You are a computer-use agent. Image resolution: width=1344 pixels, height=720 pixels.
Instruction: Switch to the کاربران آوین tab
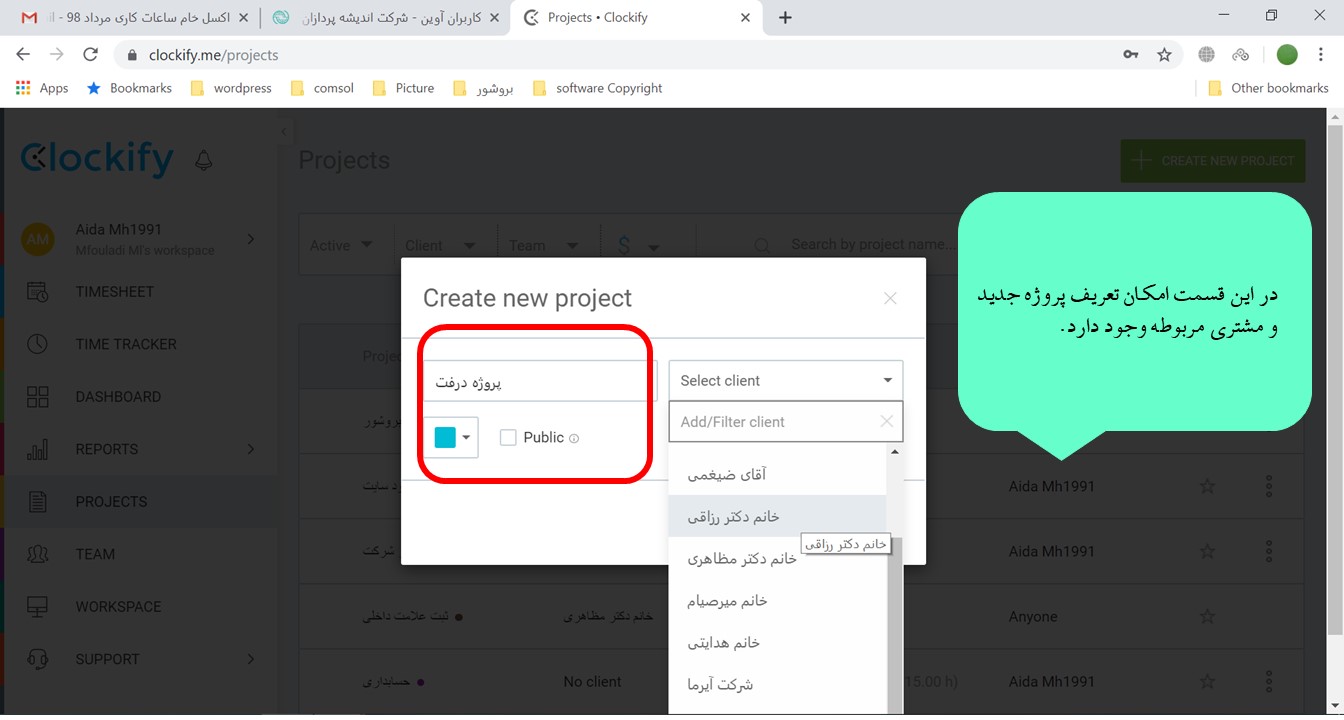click(385, 17)
